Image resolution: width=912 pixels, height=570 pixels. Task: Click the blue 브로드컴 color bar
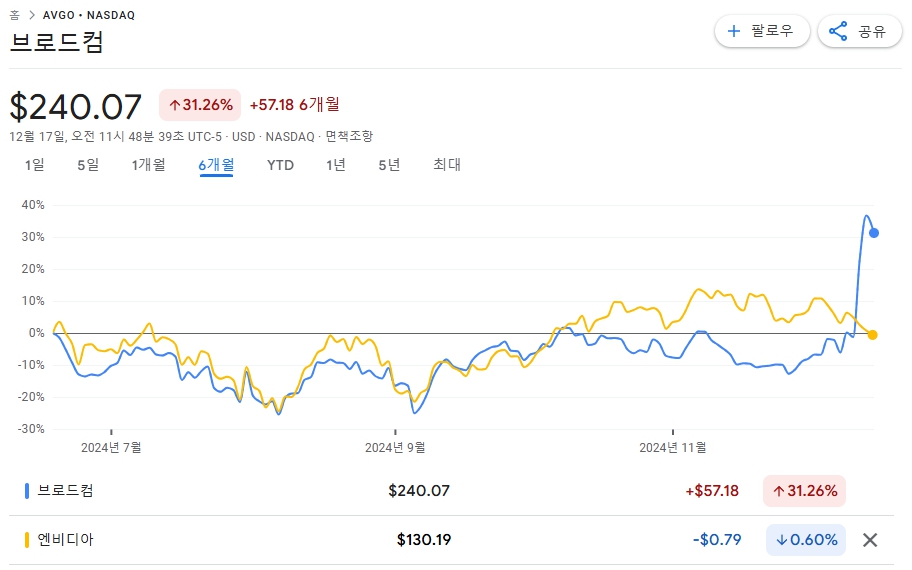[x=27, y=491]
